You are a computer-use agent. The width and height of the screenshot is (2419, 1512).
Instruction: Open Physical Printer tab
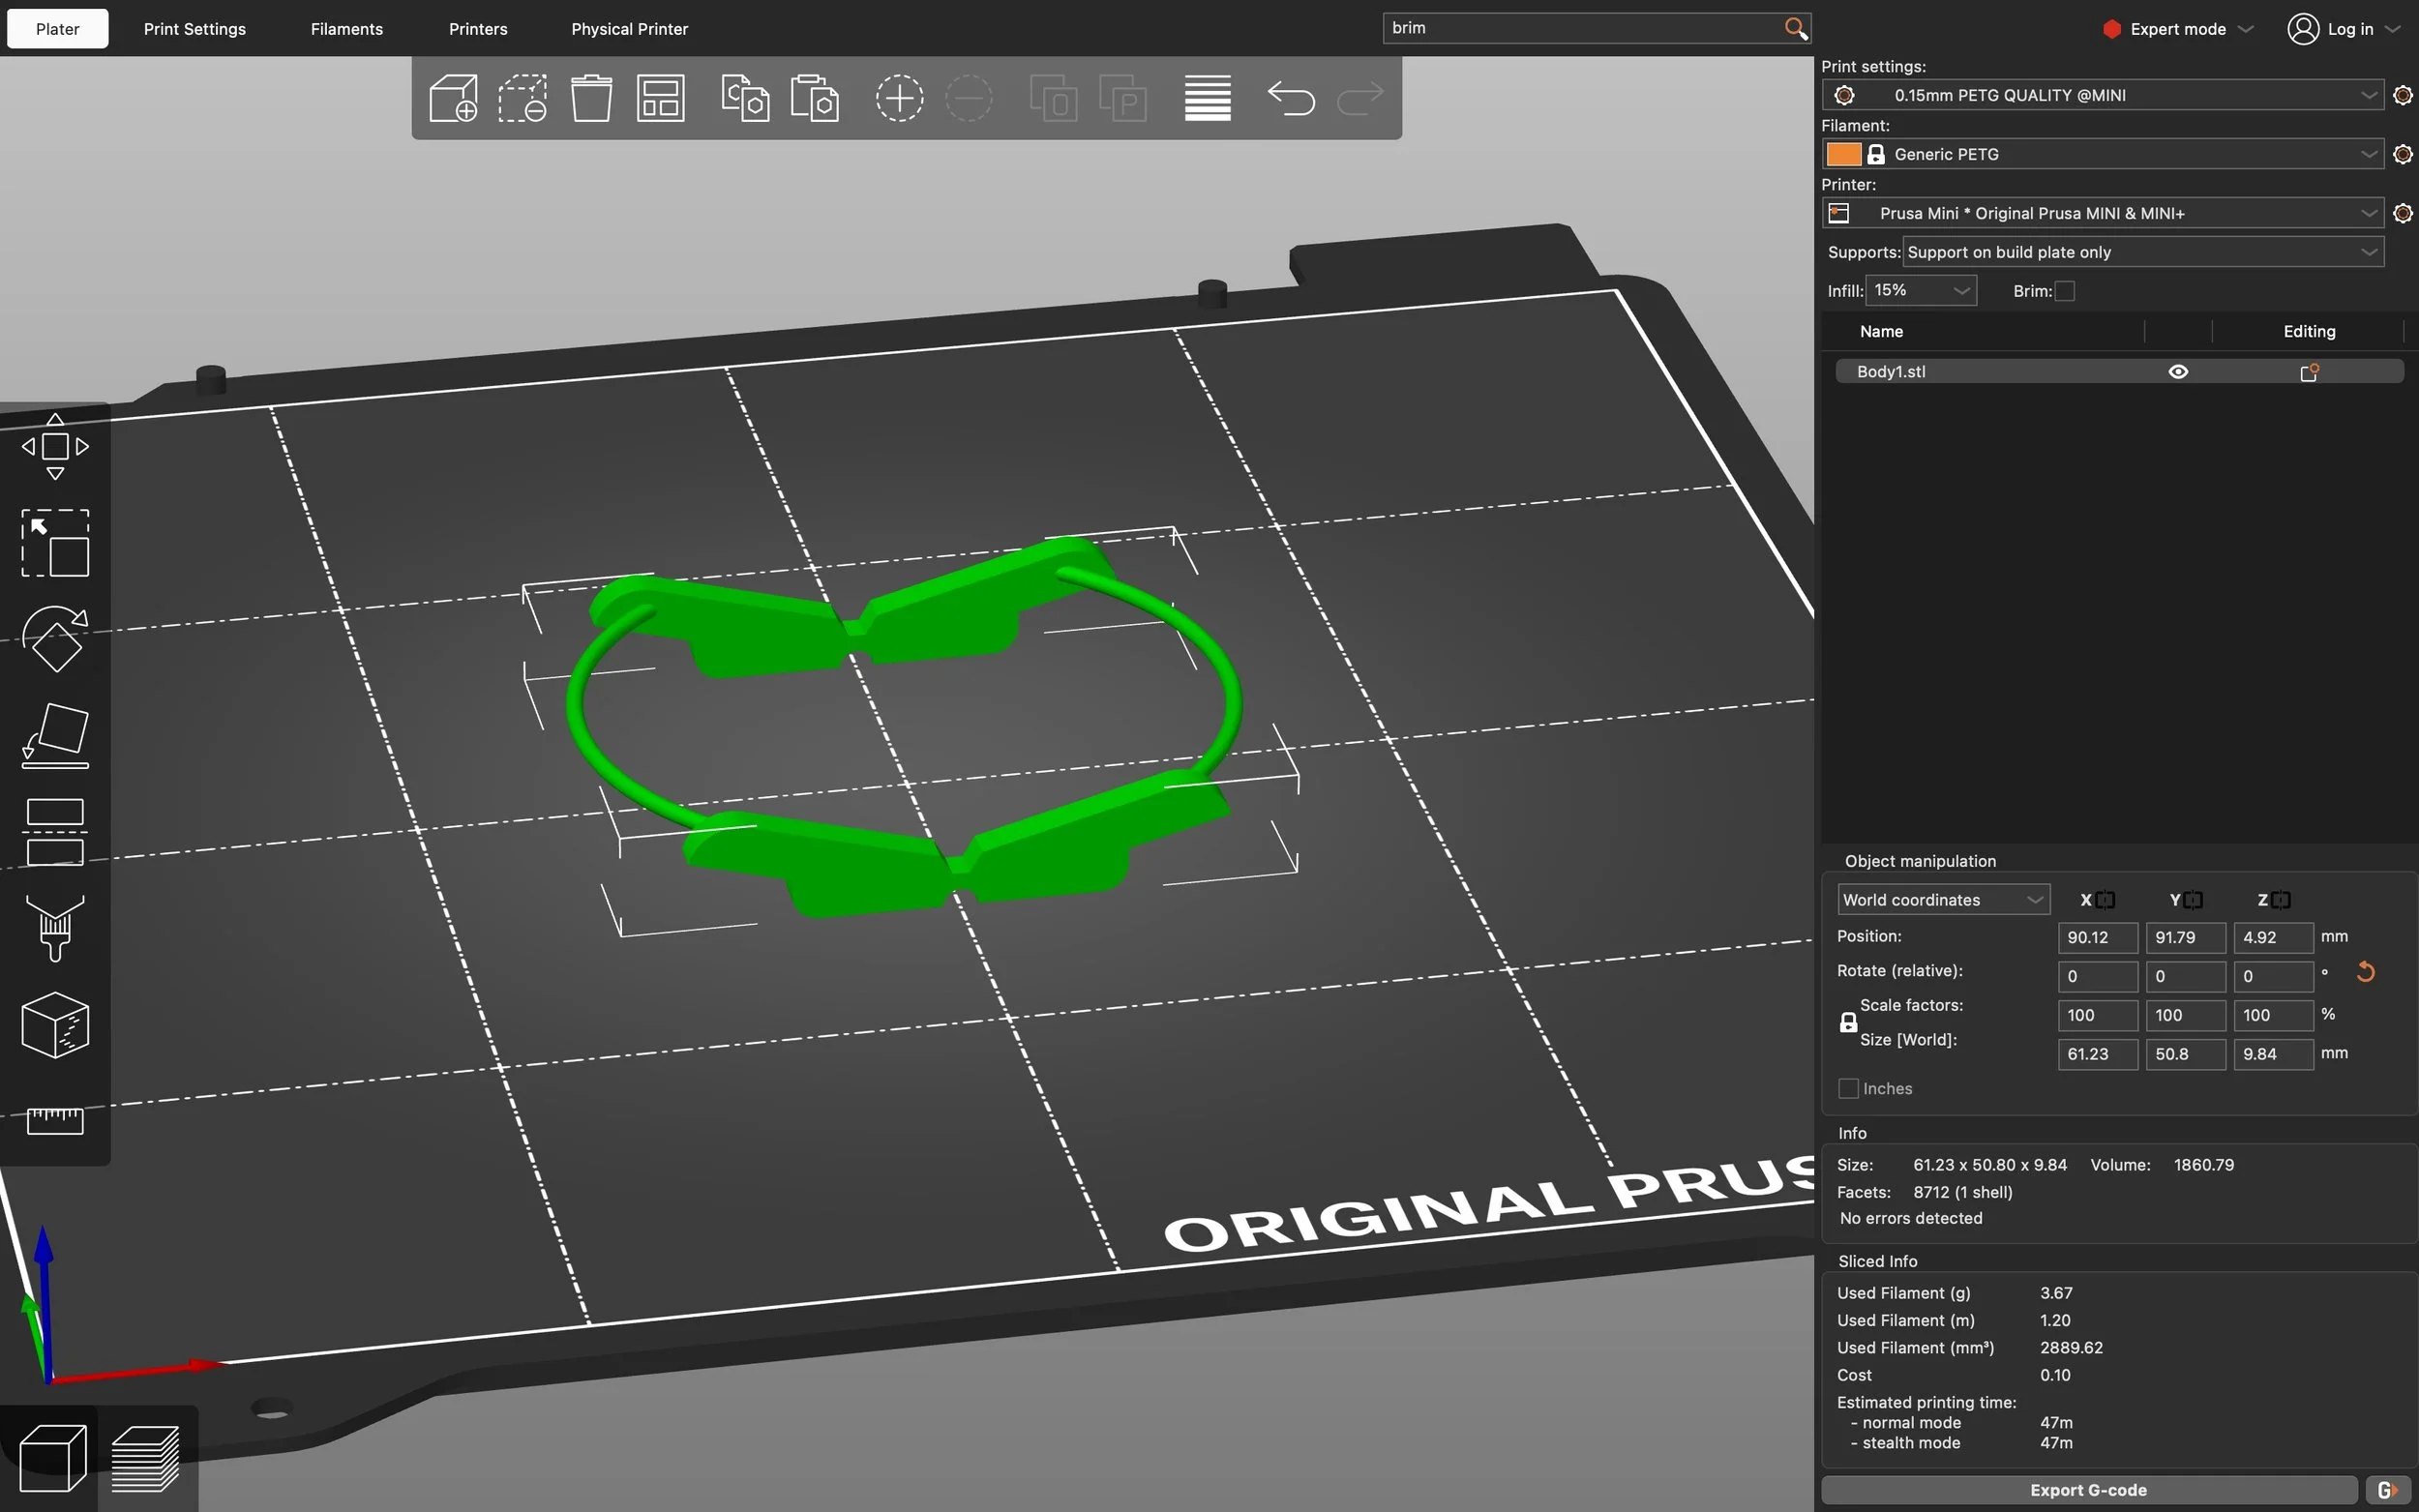point(630,29)
